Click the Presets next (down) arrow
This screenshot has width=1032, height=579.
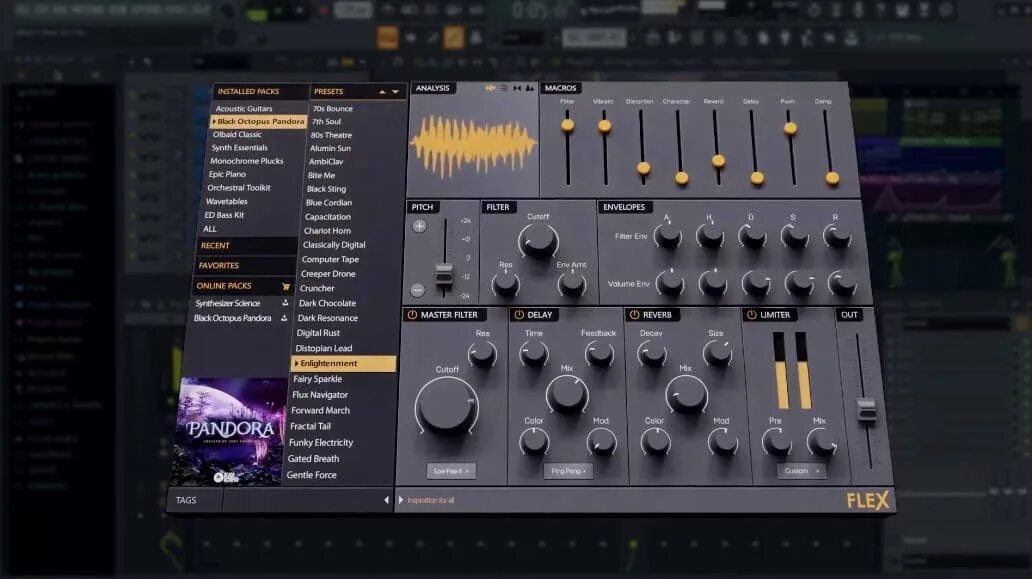coord(396,92)
